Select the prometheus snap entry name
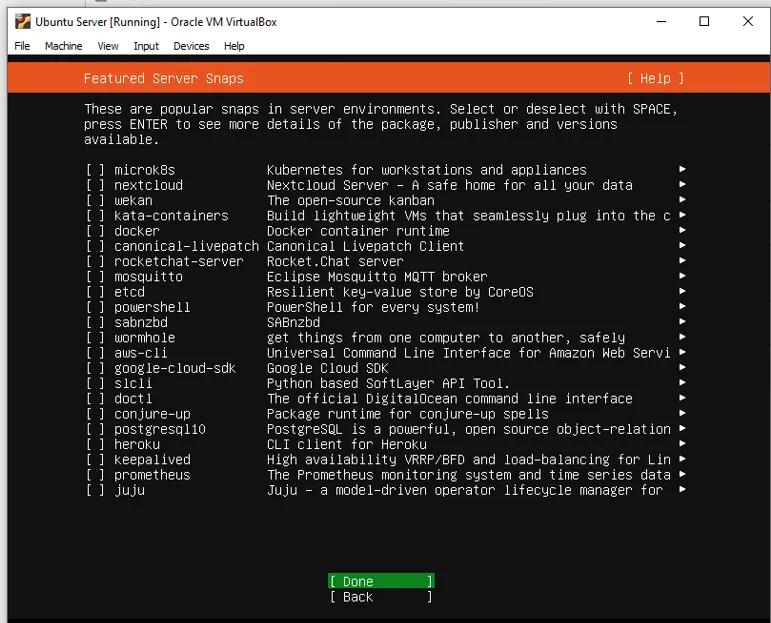 coord(152,475)
